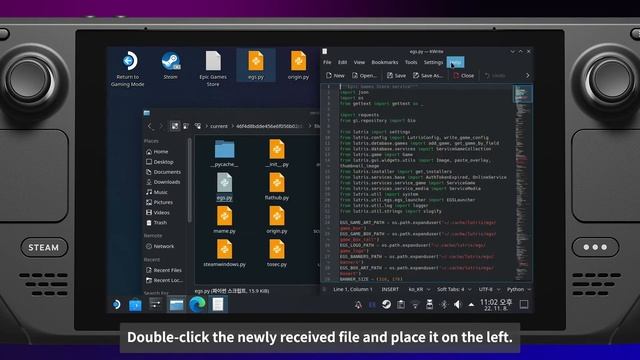Click the KWrite minimap scrollbar
Viewport: 640px width, 360px height.
click(522, 182)
